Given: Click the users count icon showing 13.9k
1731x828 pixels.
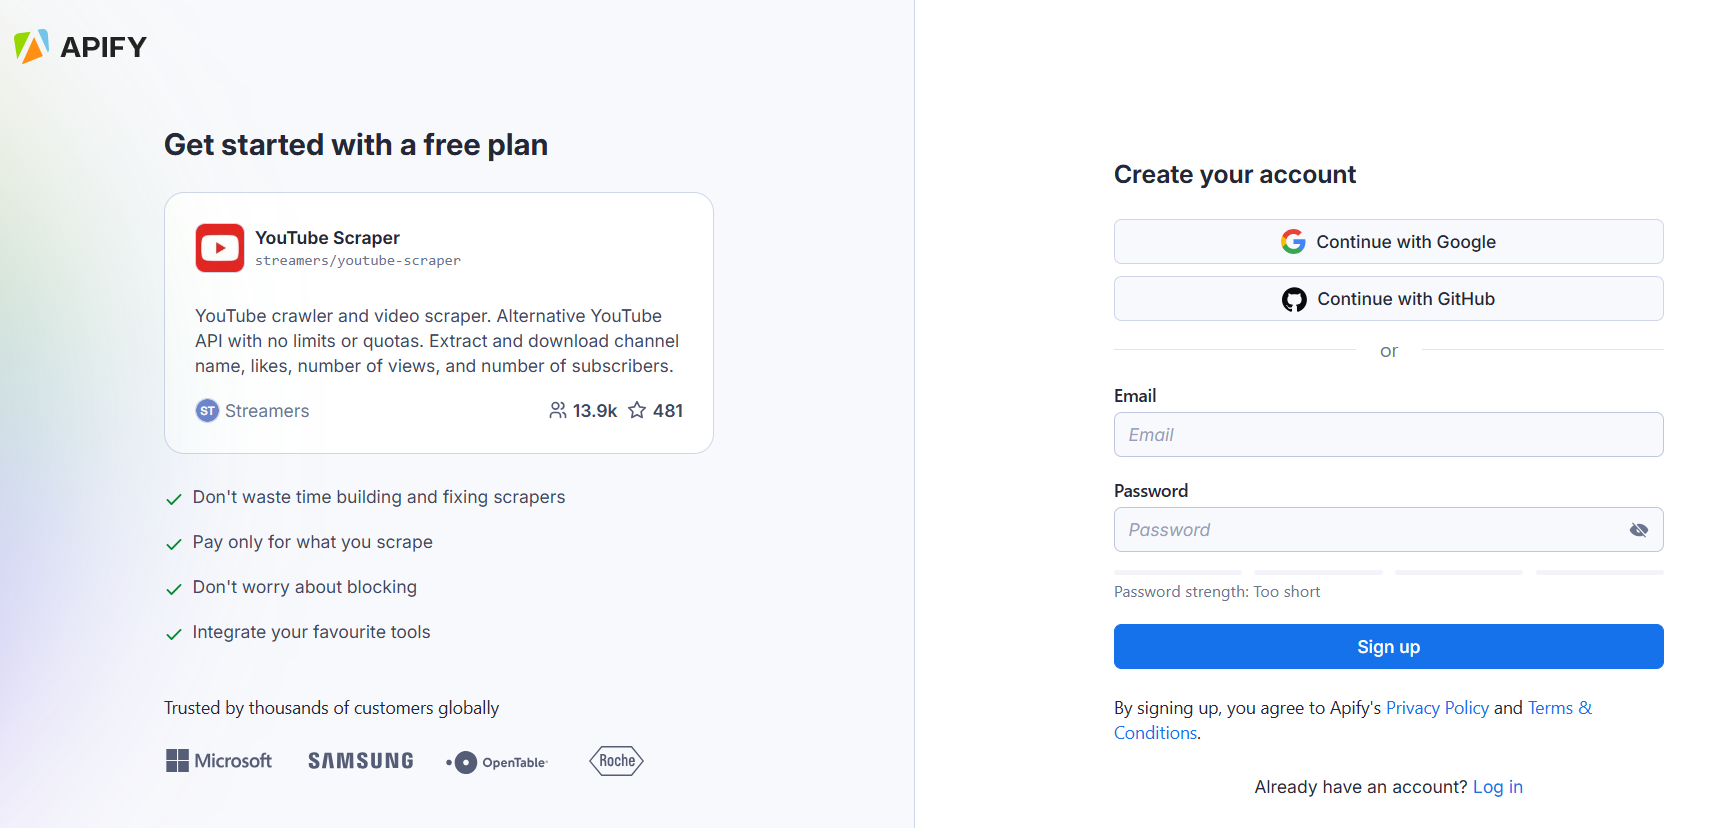Looking at the screenshot, I should tap(558, 410).
